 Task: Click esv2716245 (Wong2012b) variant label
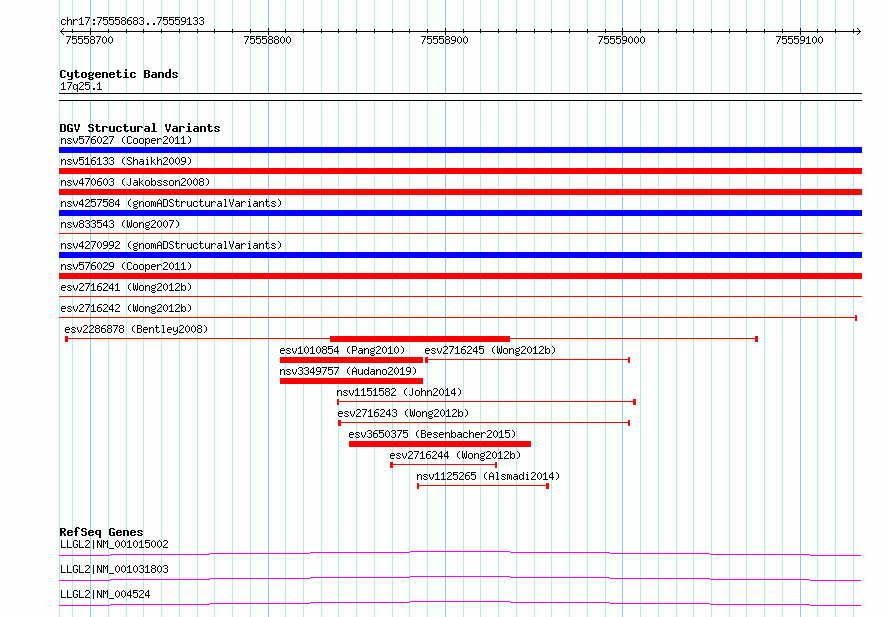pos(490,350)
